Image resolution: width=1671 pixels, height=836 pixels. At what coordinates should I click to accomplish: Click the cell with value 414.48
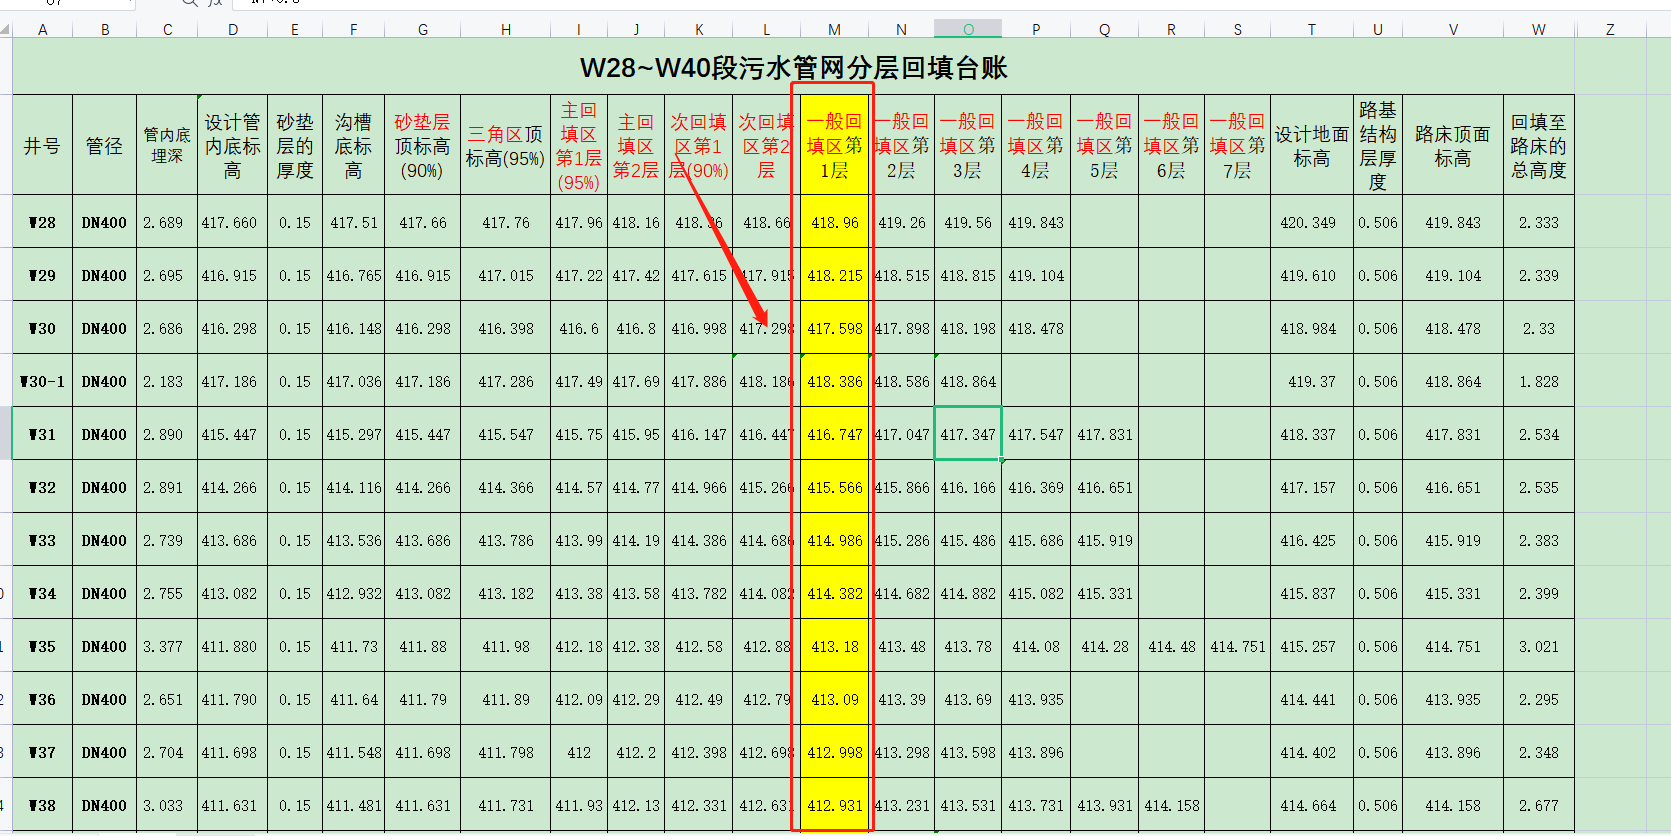click(1171, 646)
